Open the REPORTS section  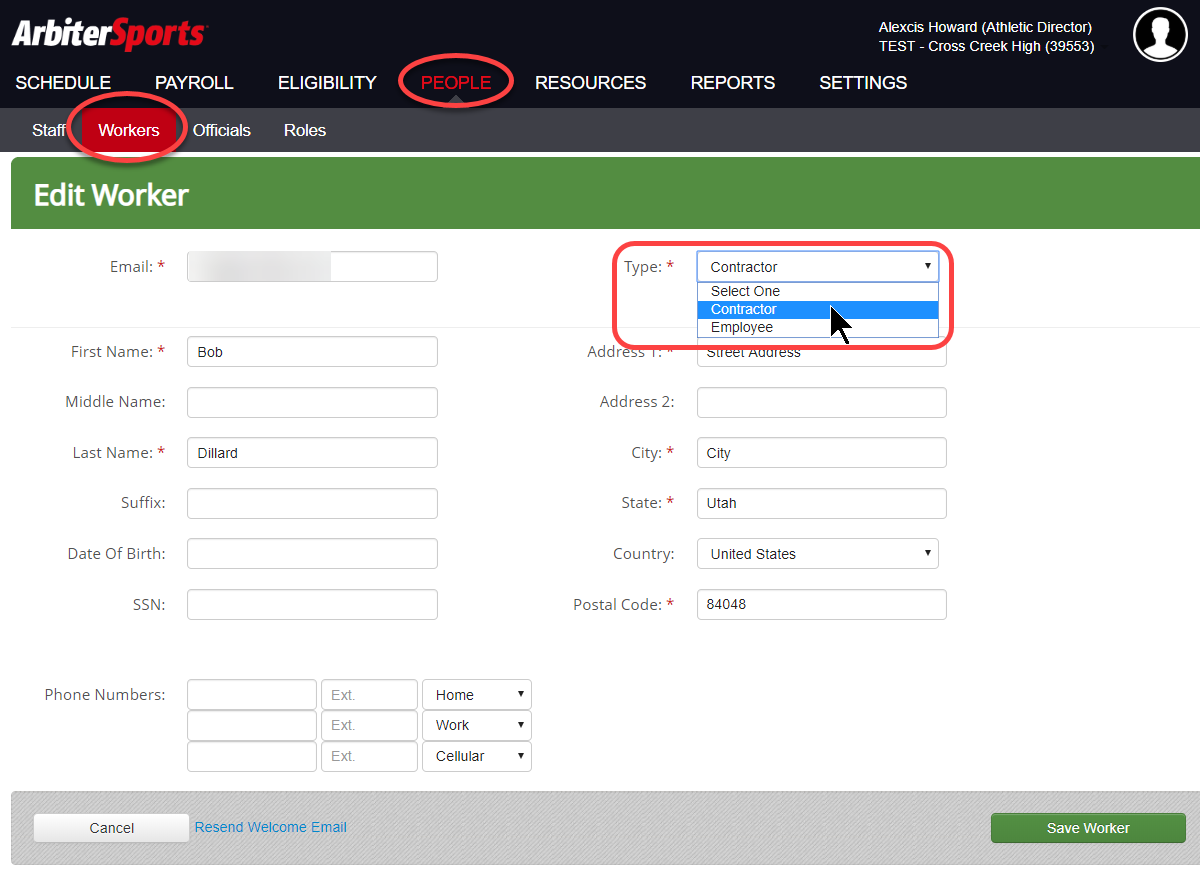732,83
